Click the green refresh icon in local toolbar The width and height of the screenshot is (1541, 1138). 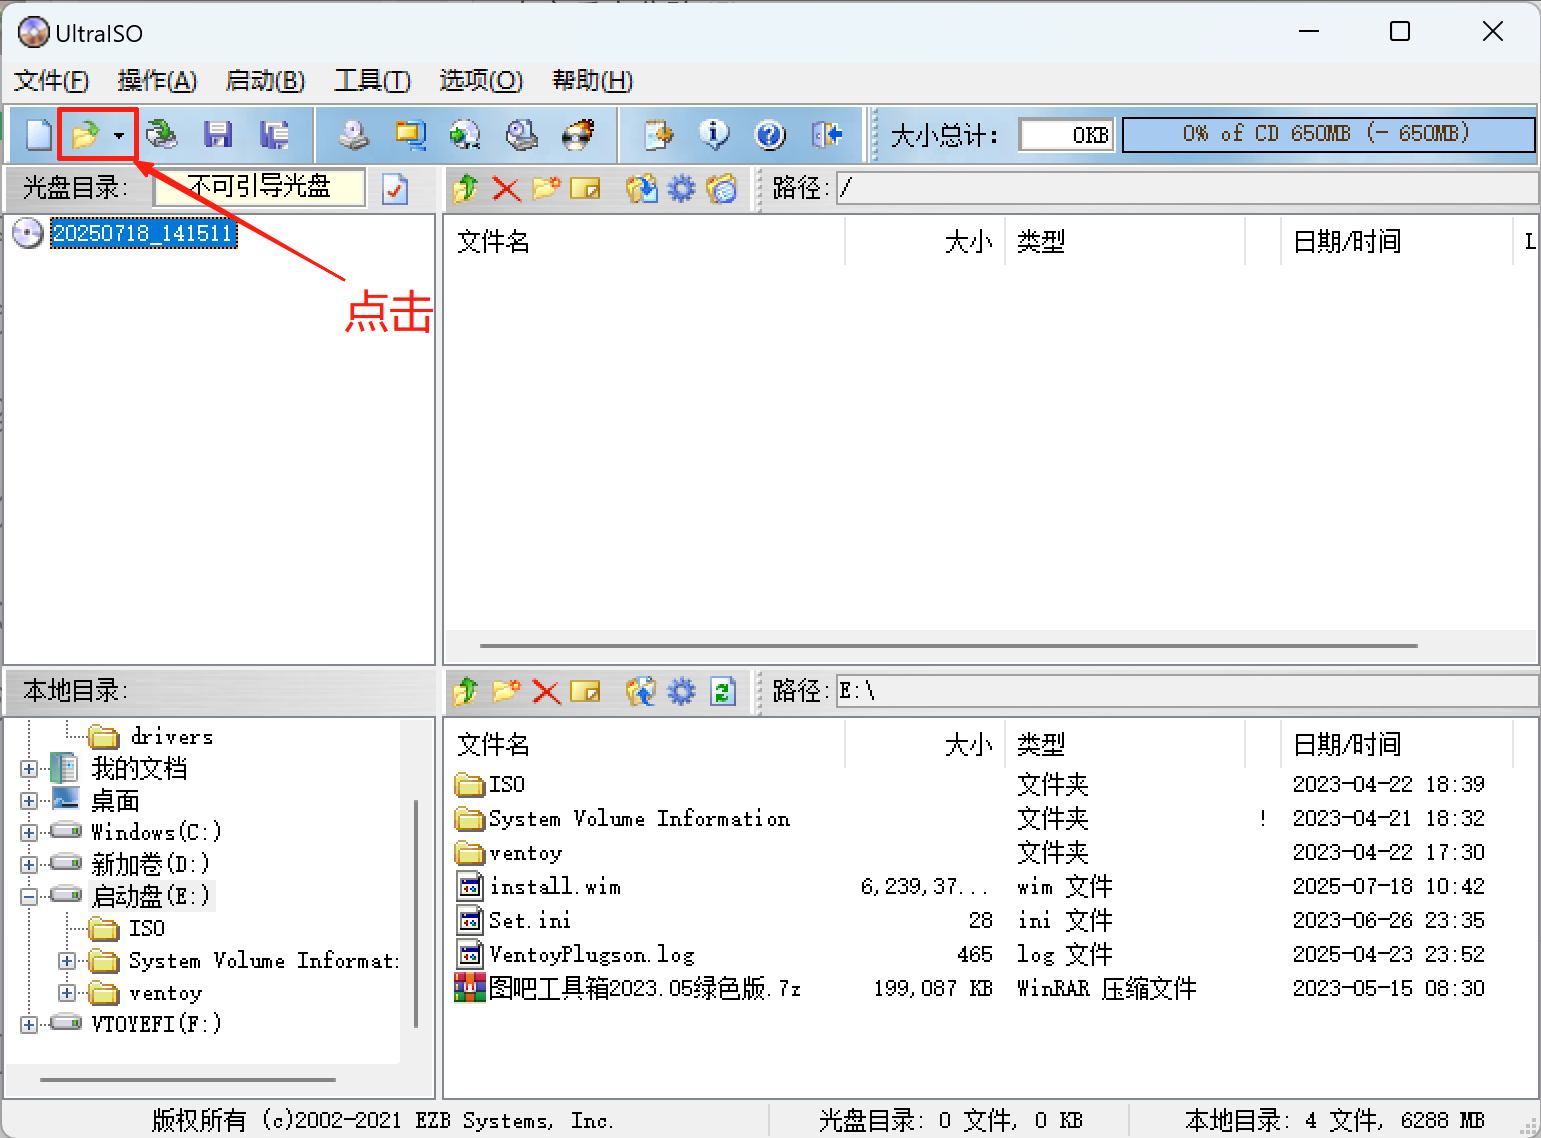[x=722, y=691]
